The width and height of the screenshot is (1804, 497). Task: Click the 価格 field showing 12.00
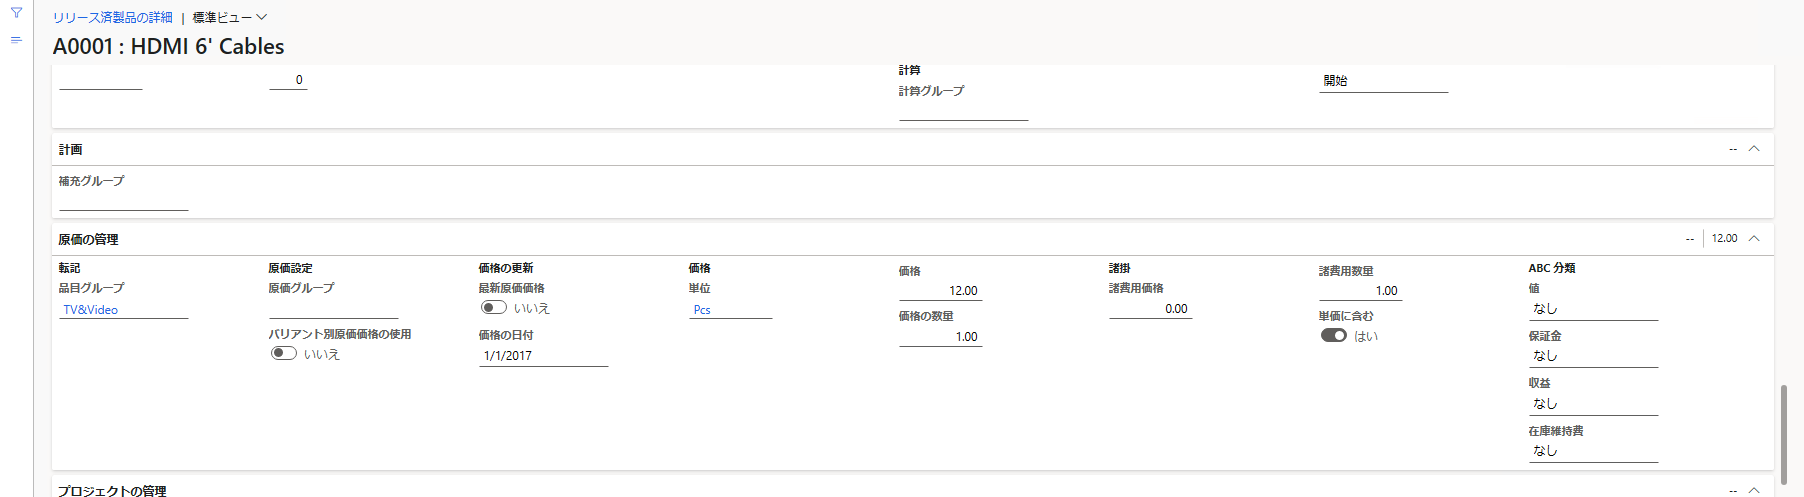tap(940, 291)
